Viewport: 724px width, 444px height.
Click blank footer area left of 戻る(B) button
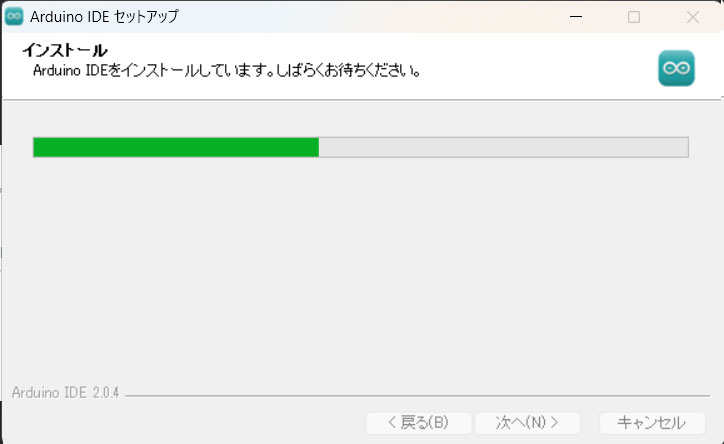[185, 423]
